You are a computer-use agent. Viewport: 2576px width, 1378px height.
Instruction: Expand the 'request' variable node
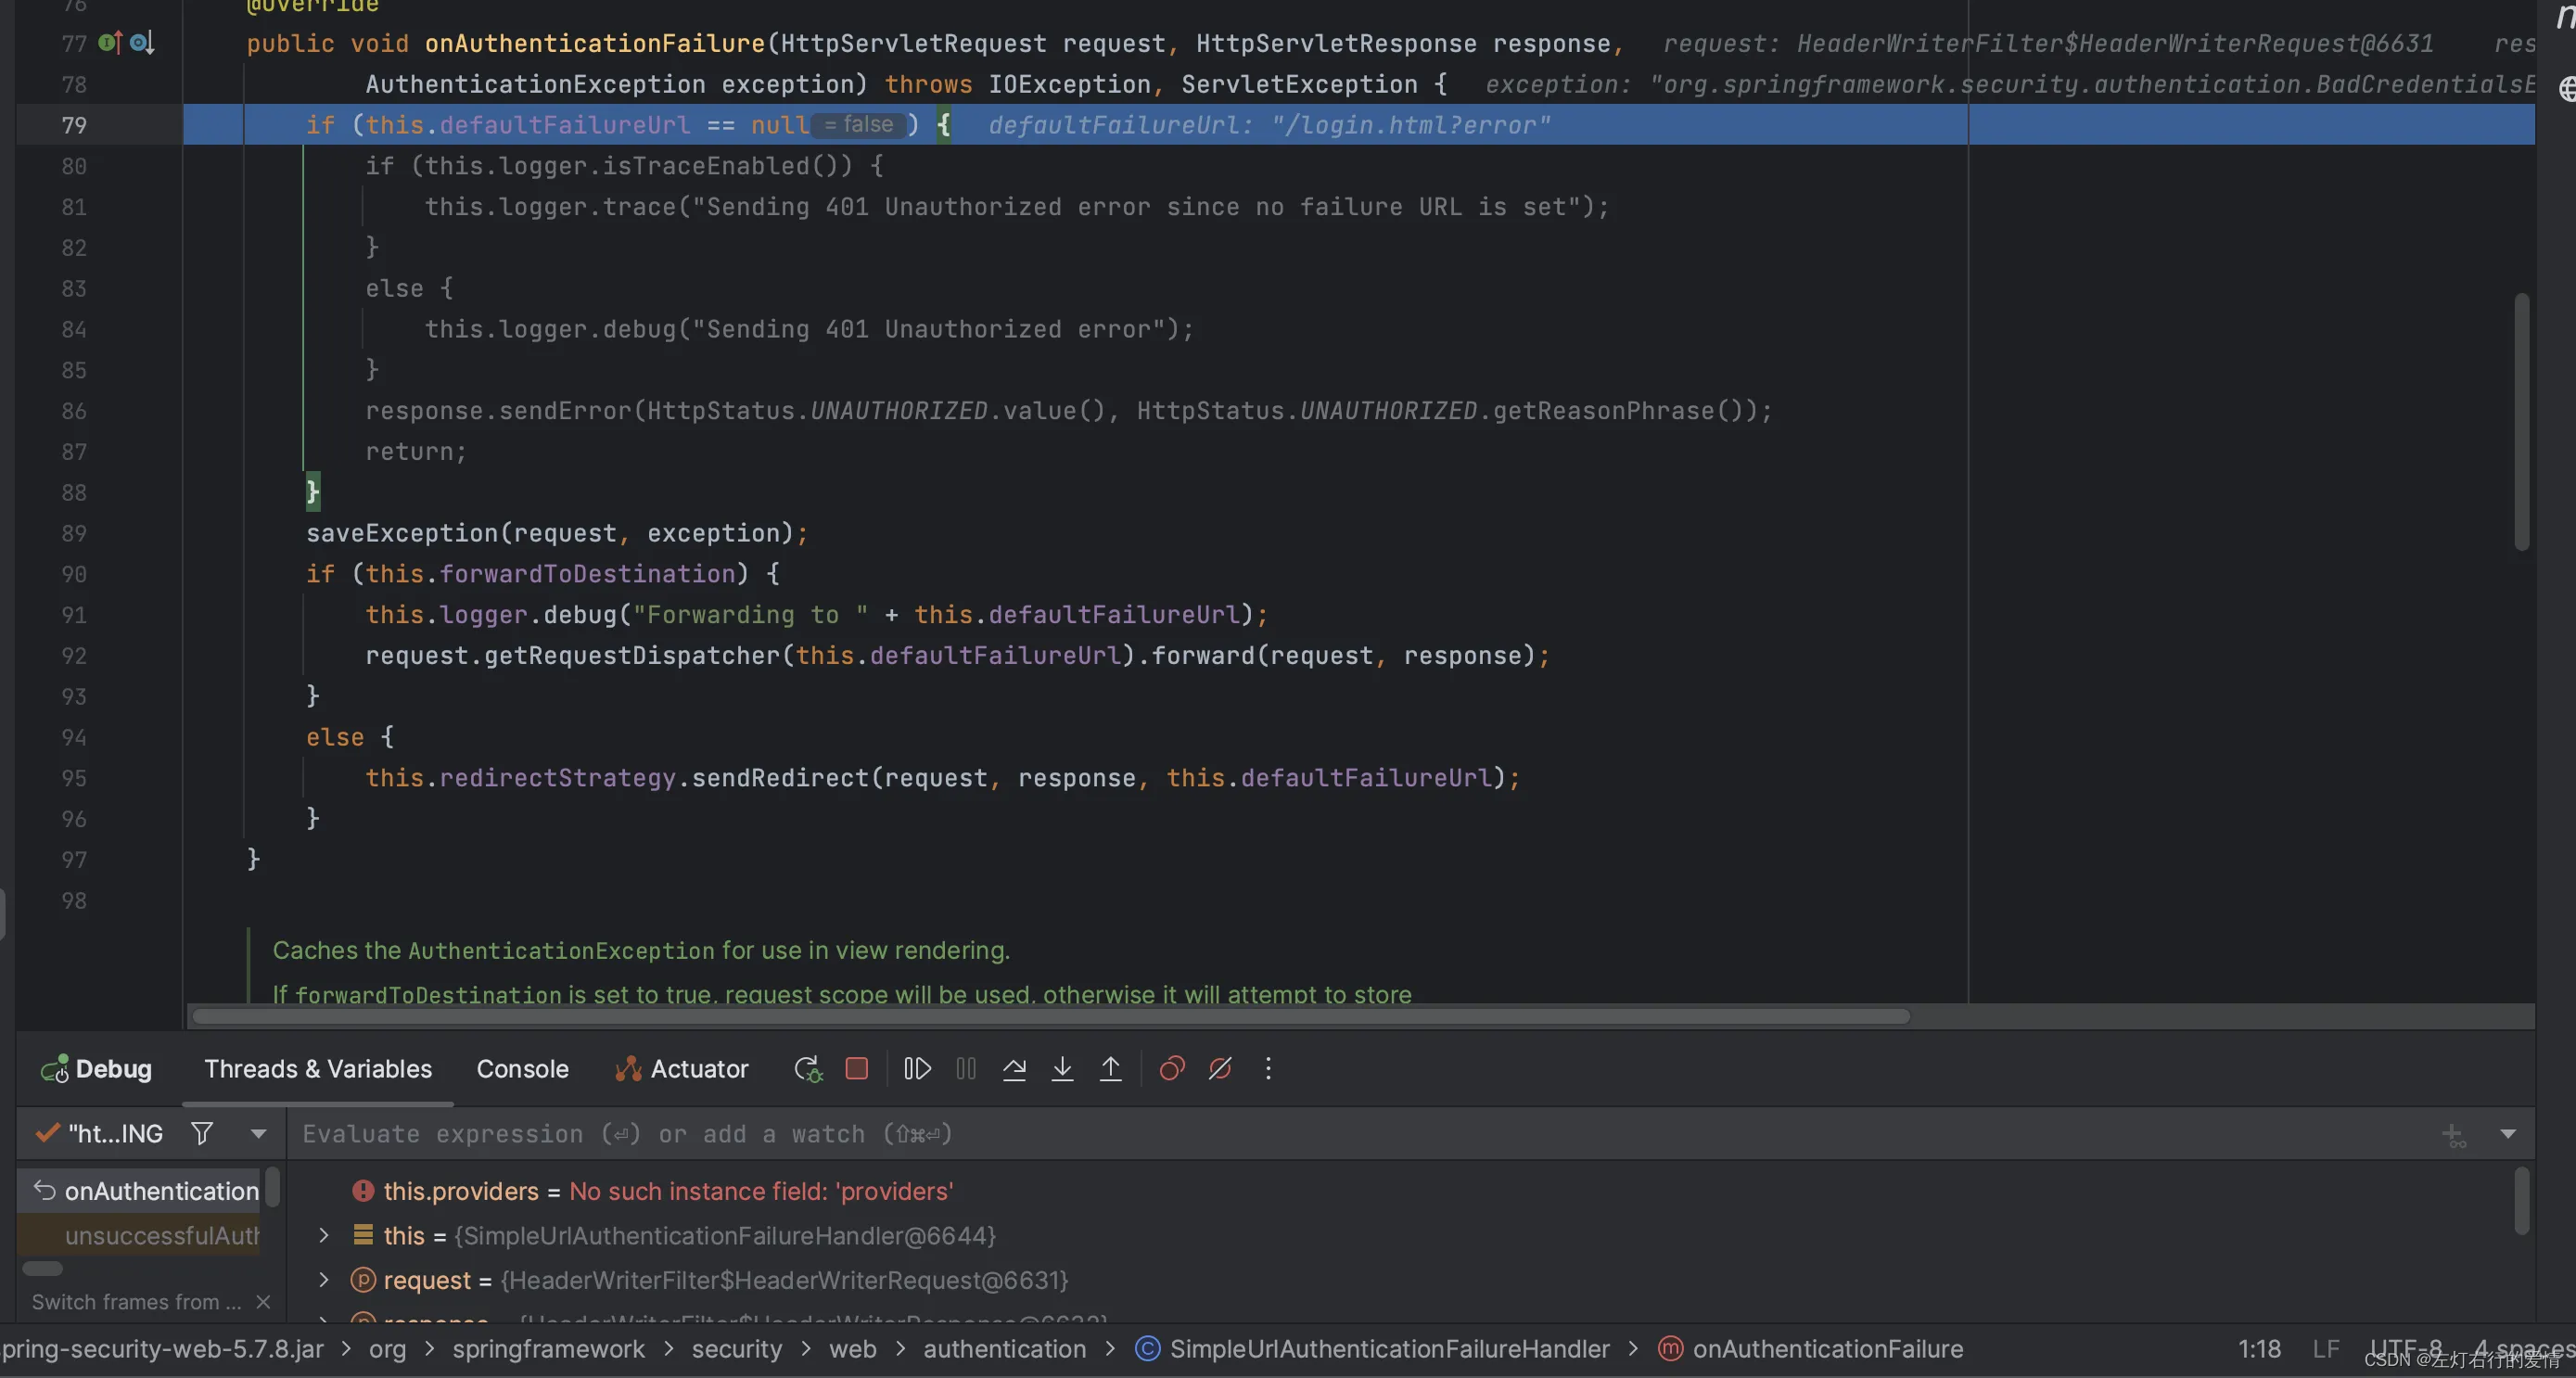(x=323, y=1280)
